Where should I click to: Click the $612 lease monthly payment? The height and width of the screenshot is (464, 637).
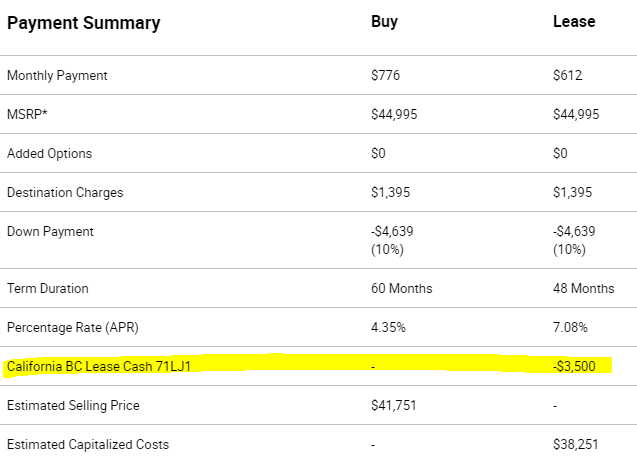pos(568,75)
